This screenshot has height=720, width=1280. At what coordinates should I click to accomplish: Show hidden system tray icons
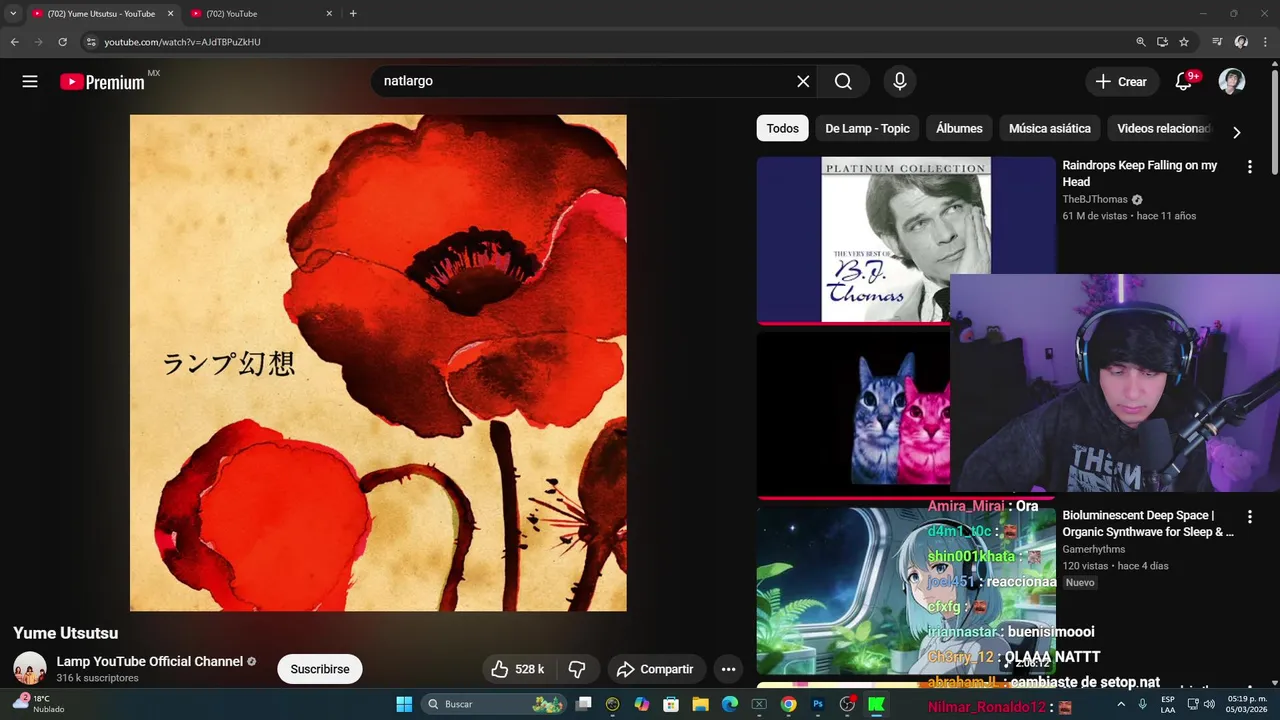1120,704
